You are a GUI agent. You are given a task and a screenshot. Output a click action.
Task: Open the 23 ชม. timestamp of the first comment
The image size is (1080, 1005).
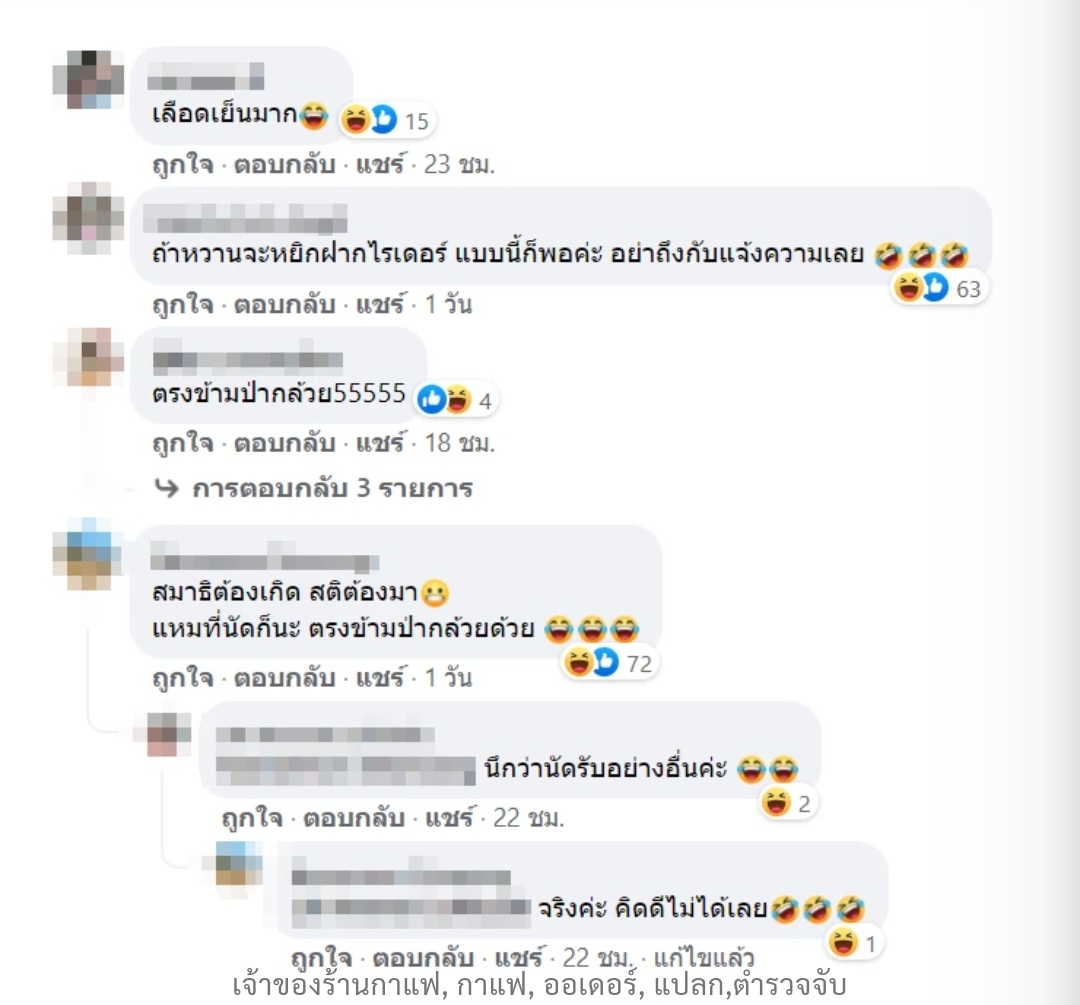459,165
